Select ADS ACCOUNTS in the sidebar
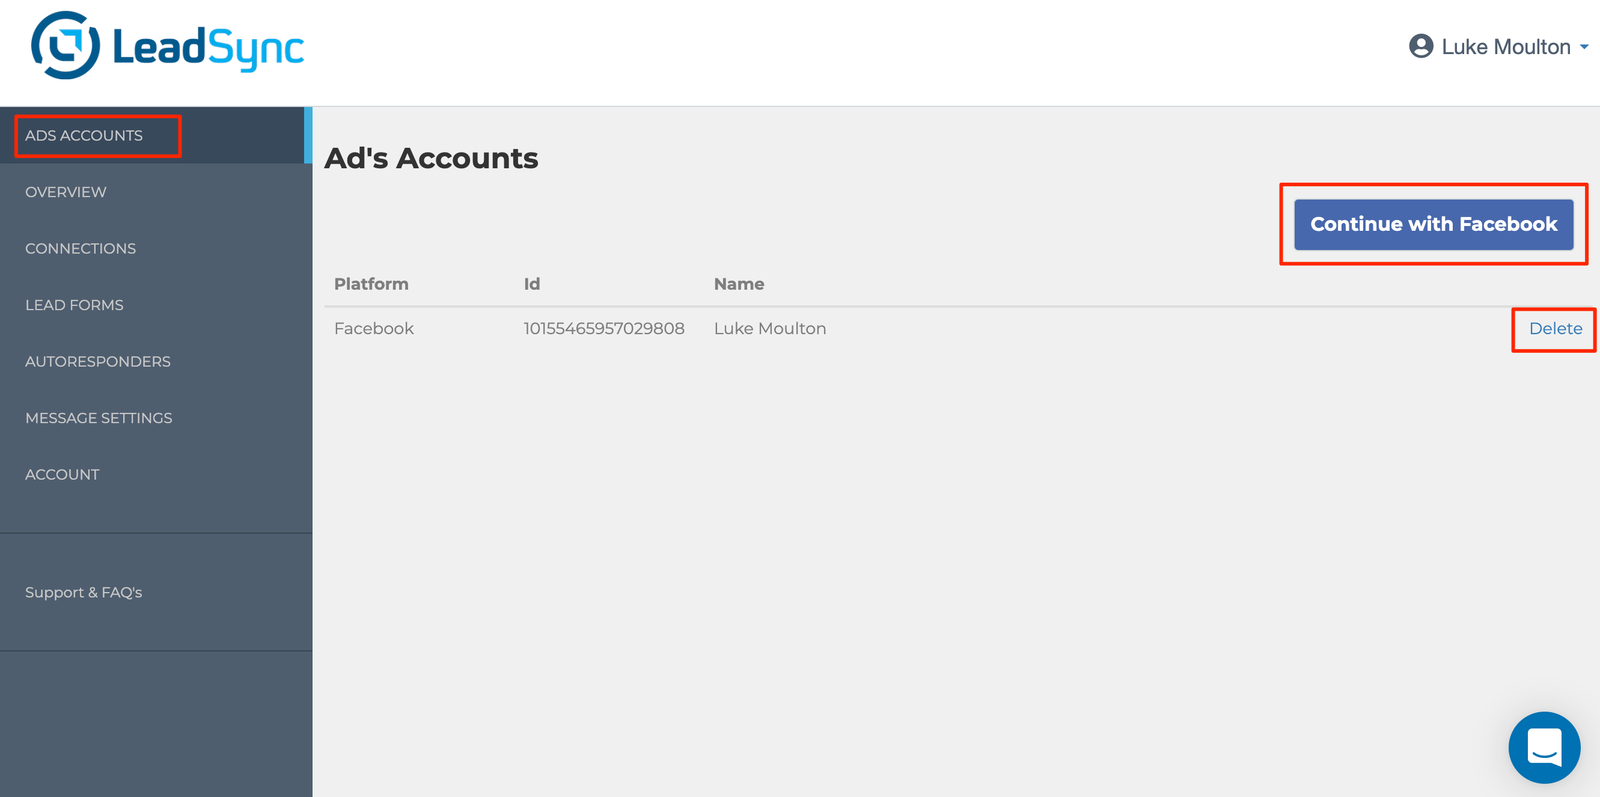The height and width of the screenshot is (797, 1600). (x=84, y=136)
